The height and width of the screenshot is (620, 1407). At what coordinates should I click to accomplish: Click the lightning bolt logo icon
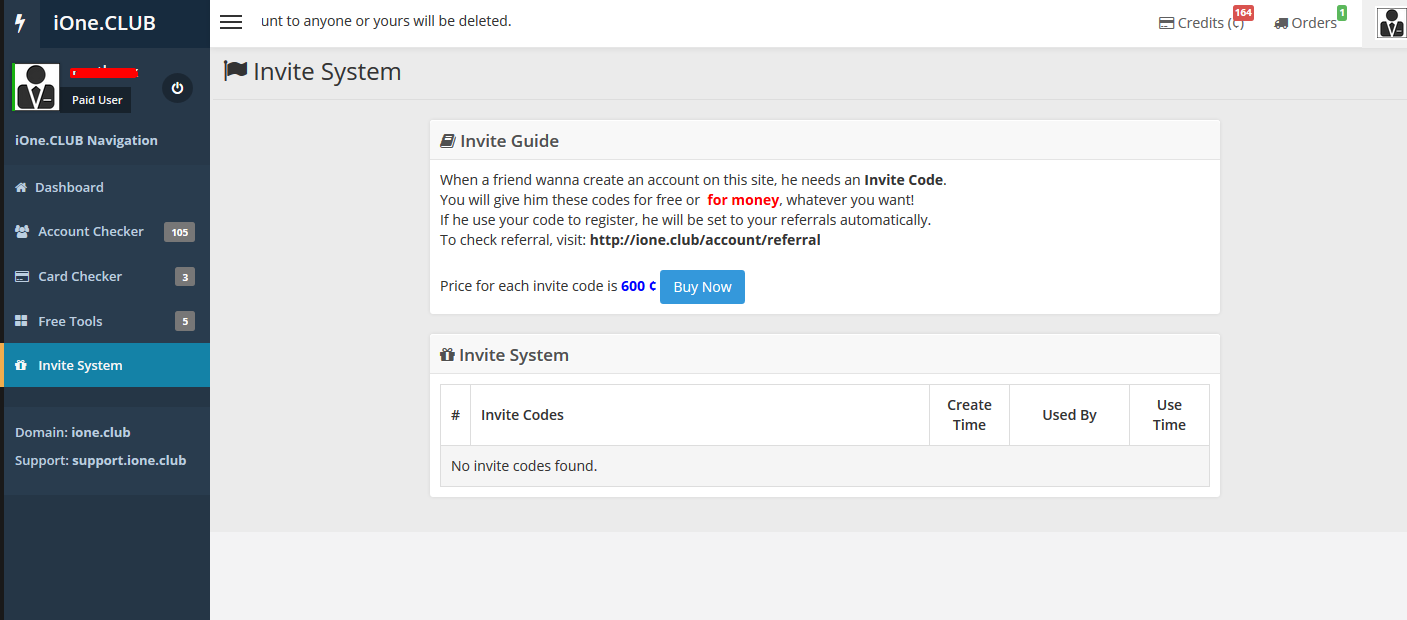click(x=20, y=22)
